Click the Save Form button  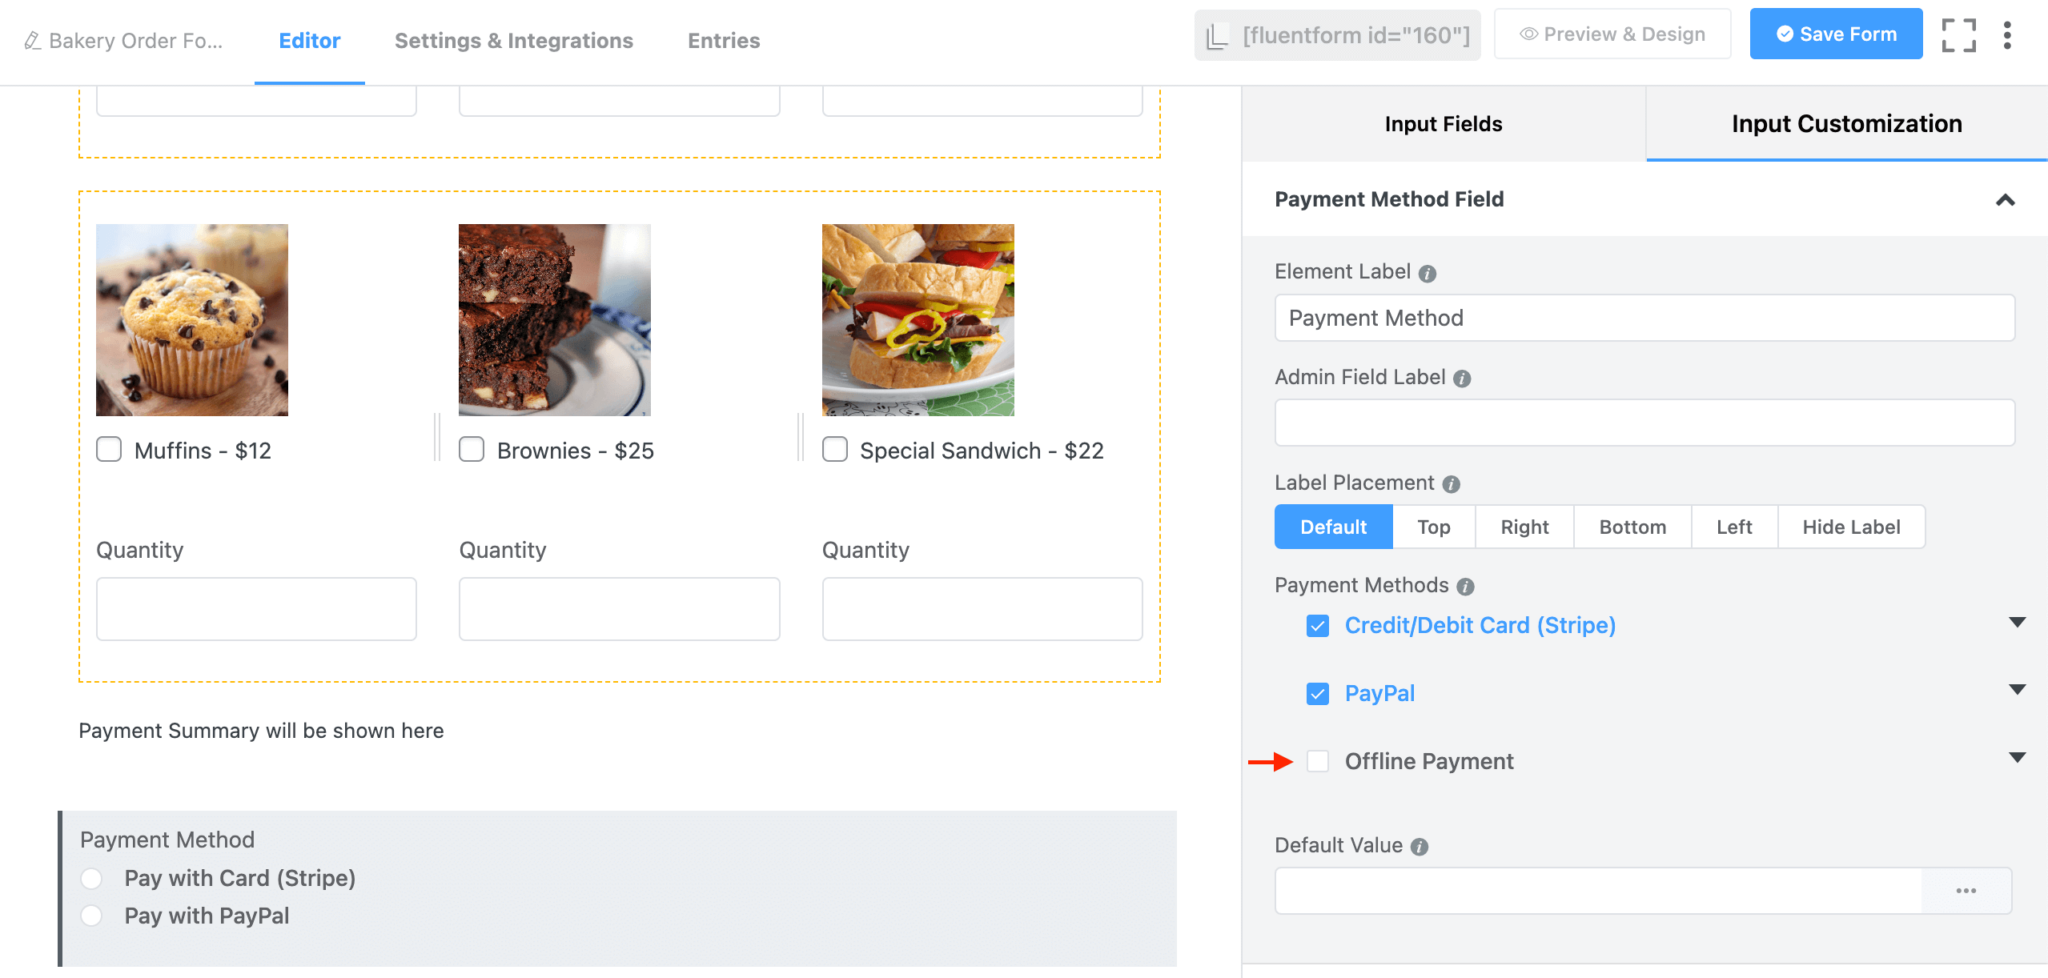click(1836, 33)
